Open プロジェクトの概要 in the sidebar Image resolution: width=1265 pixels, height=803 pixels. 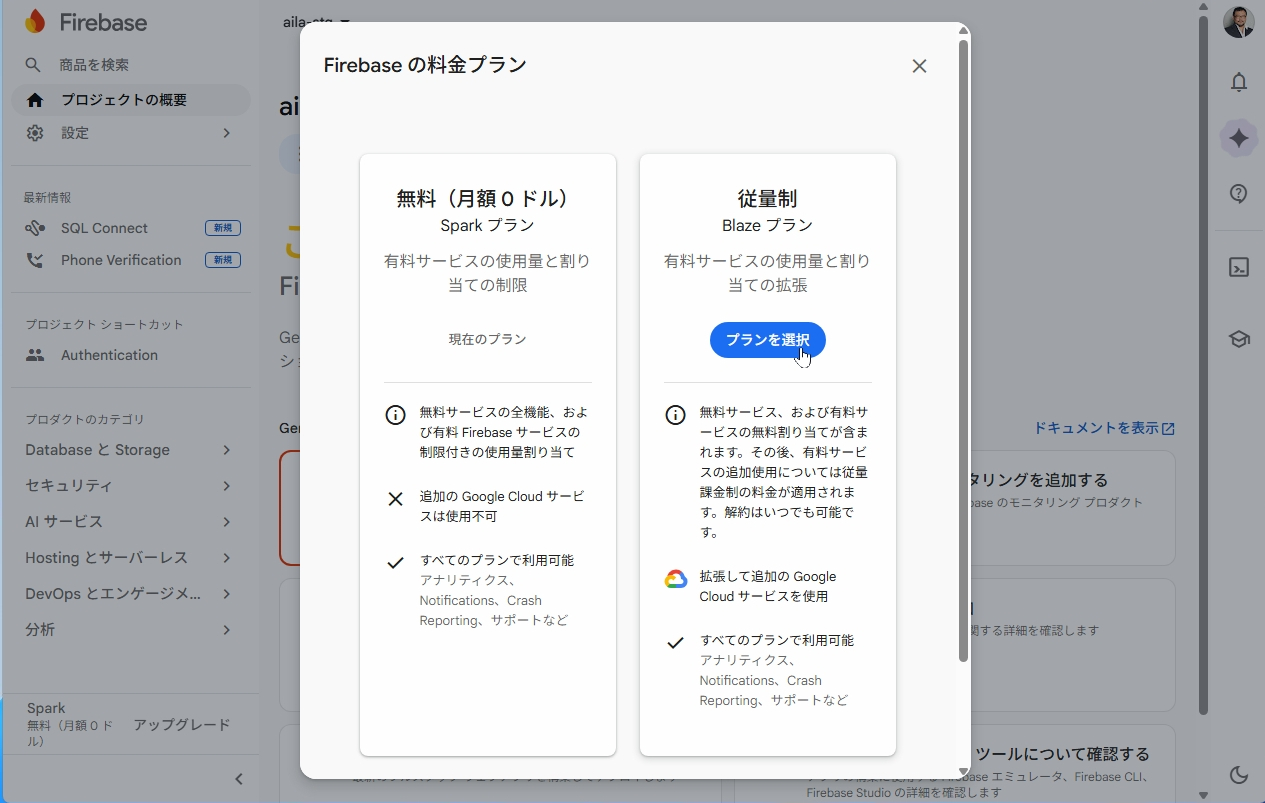(x=131, y=100)
